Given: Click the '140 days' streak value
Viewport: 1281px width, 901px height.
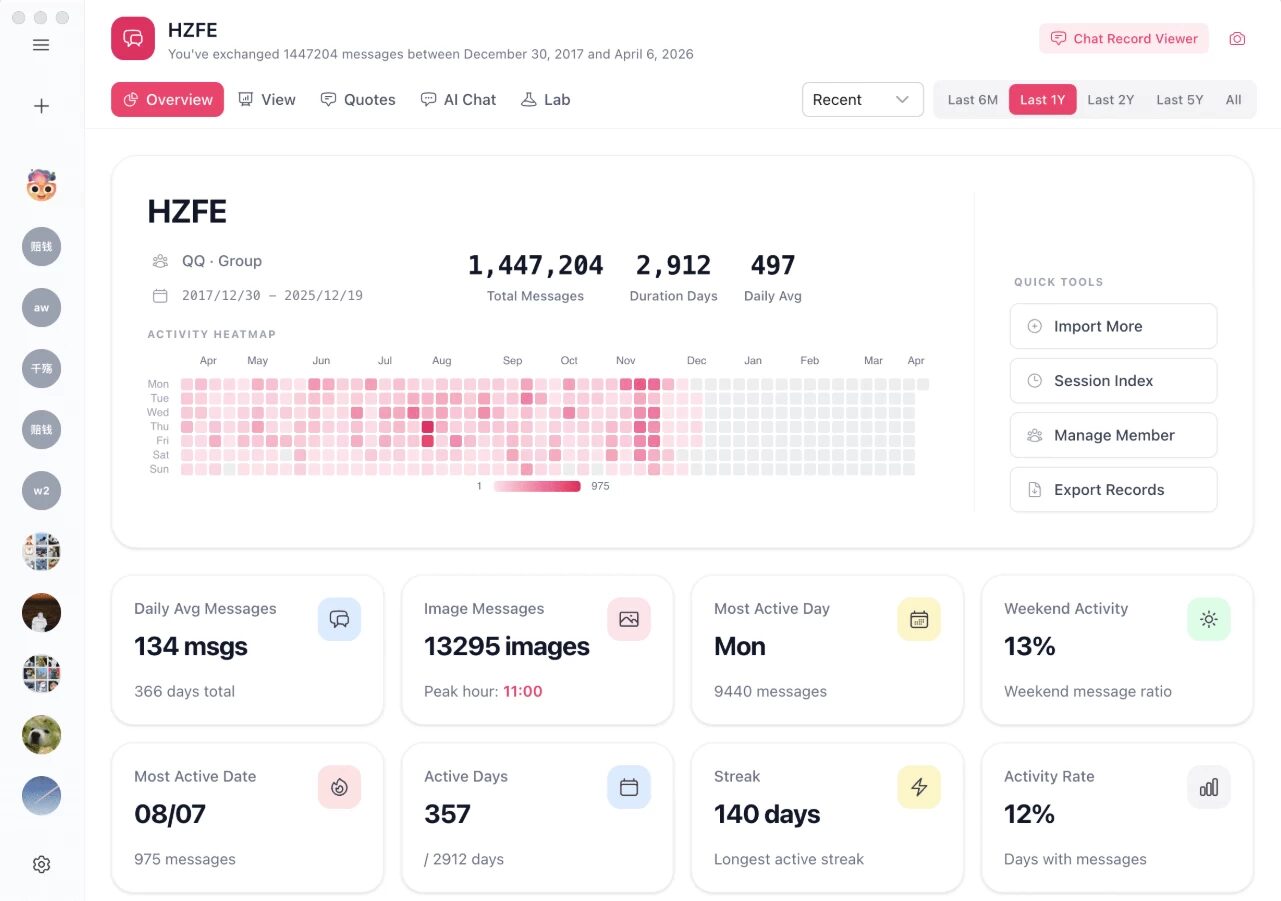Looking at the screenshot, I should 767,815.
